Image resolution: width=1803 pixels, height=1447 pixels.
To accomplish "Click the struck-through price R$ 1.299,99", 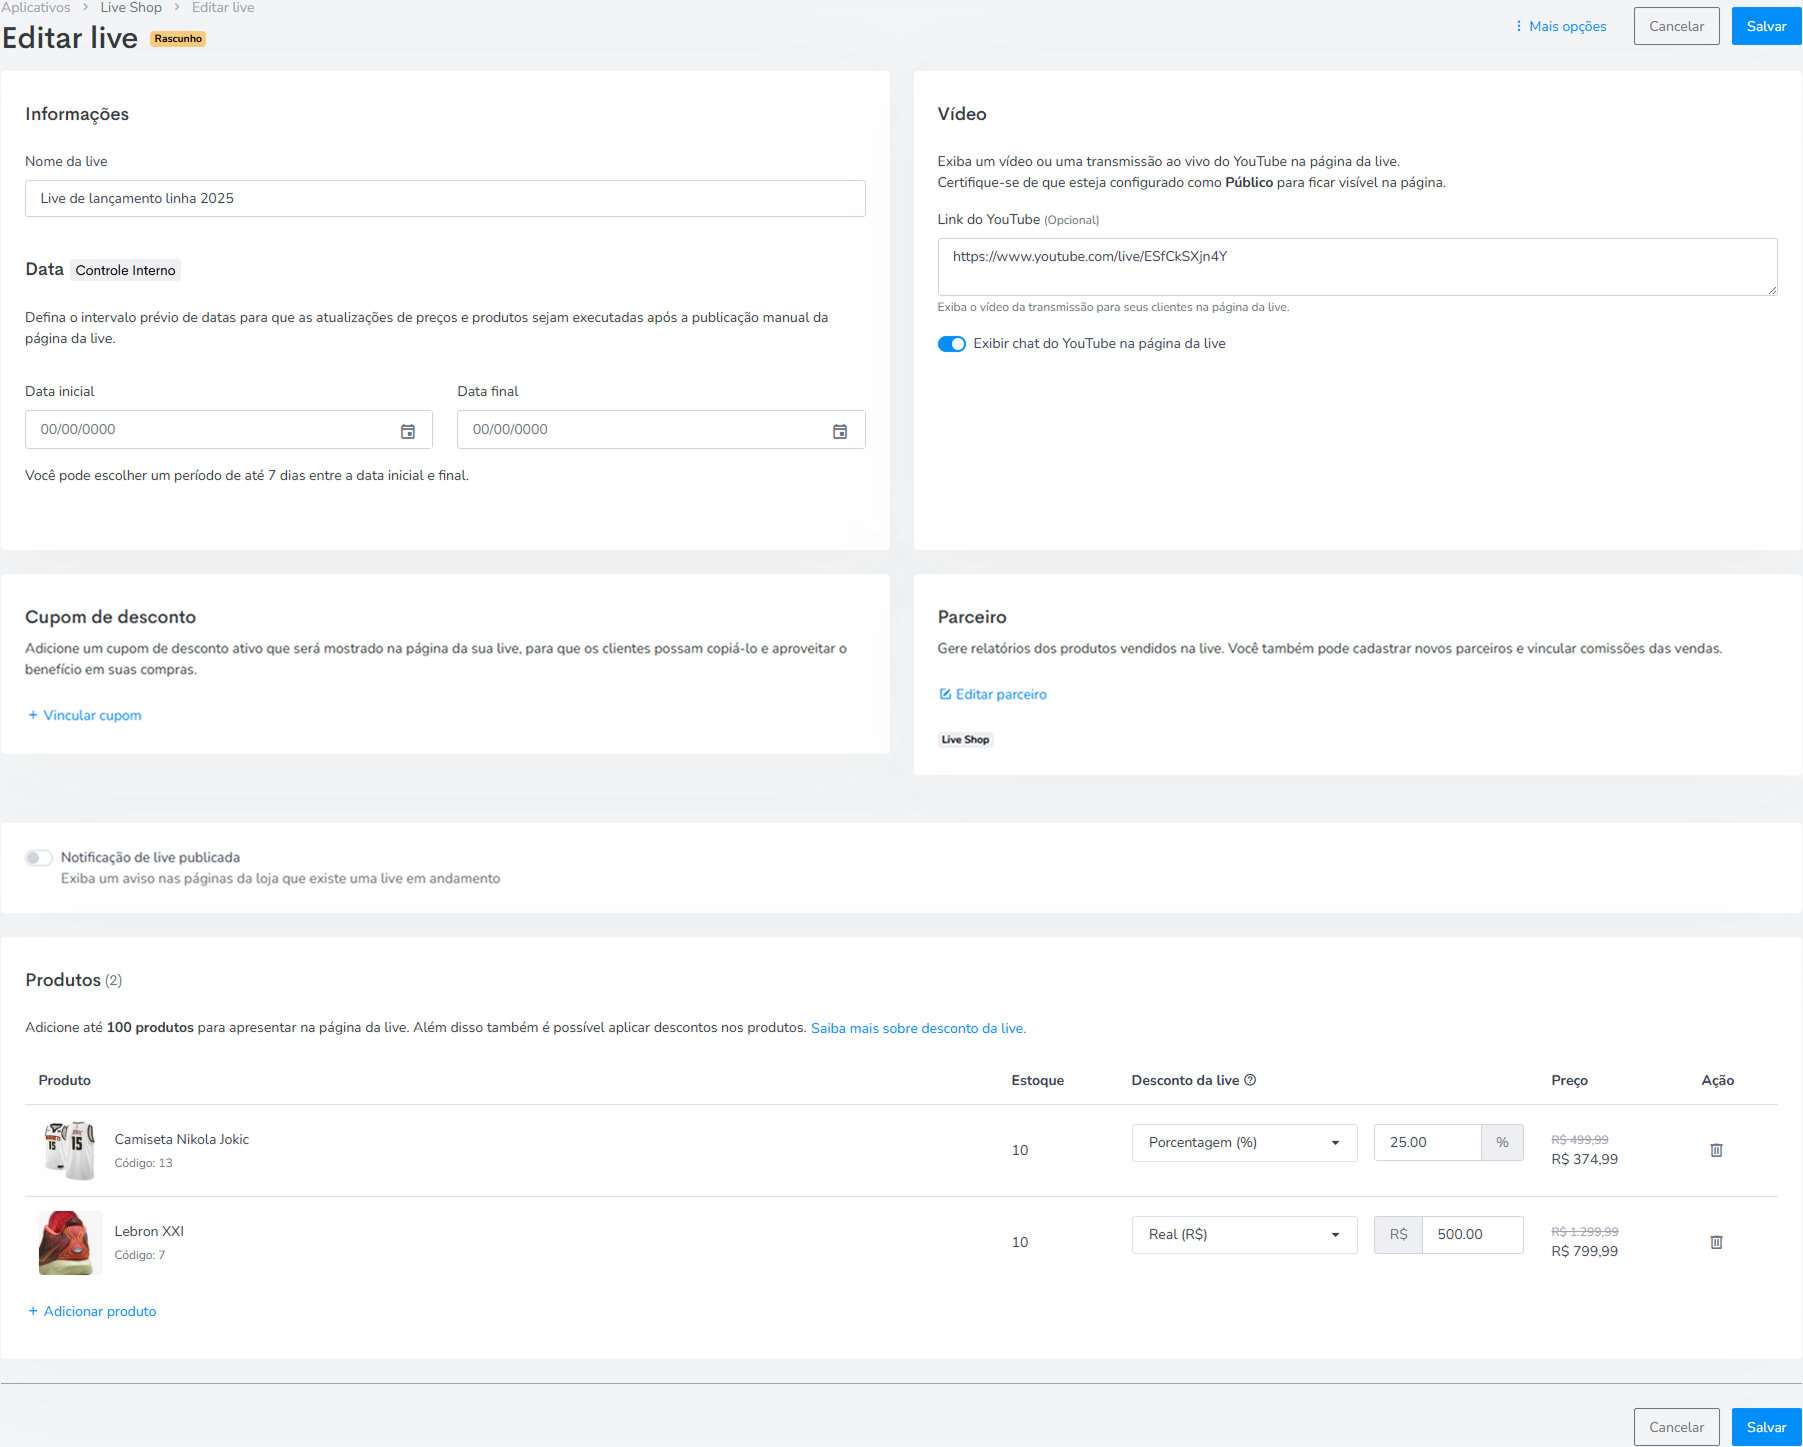I will tap(1584, 1232).
